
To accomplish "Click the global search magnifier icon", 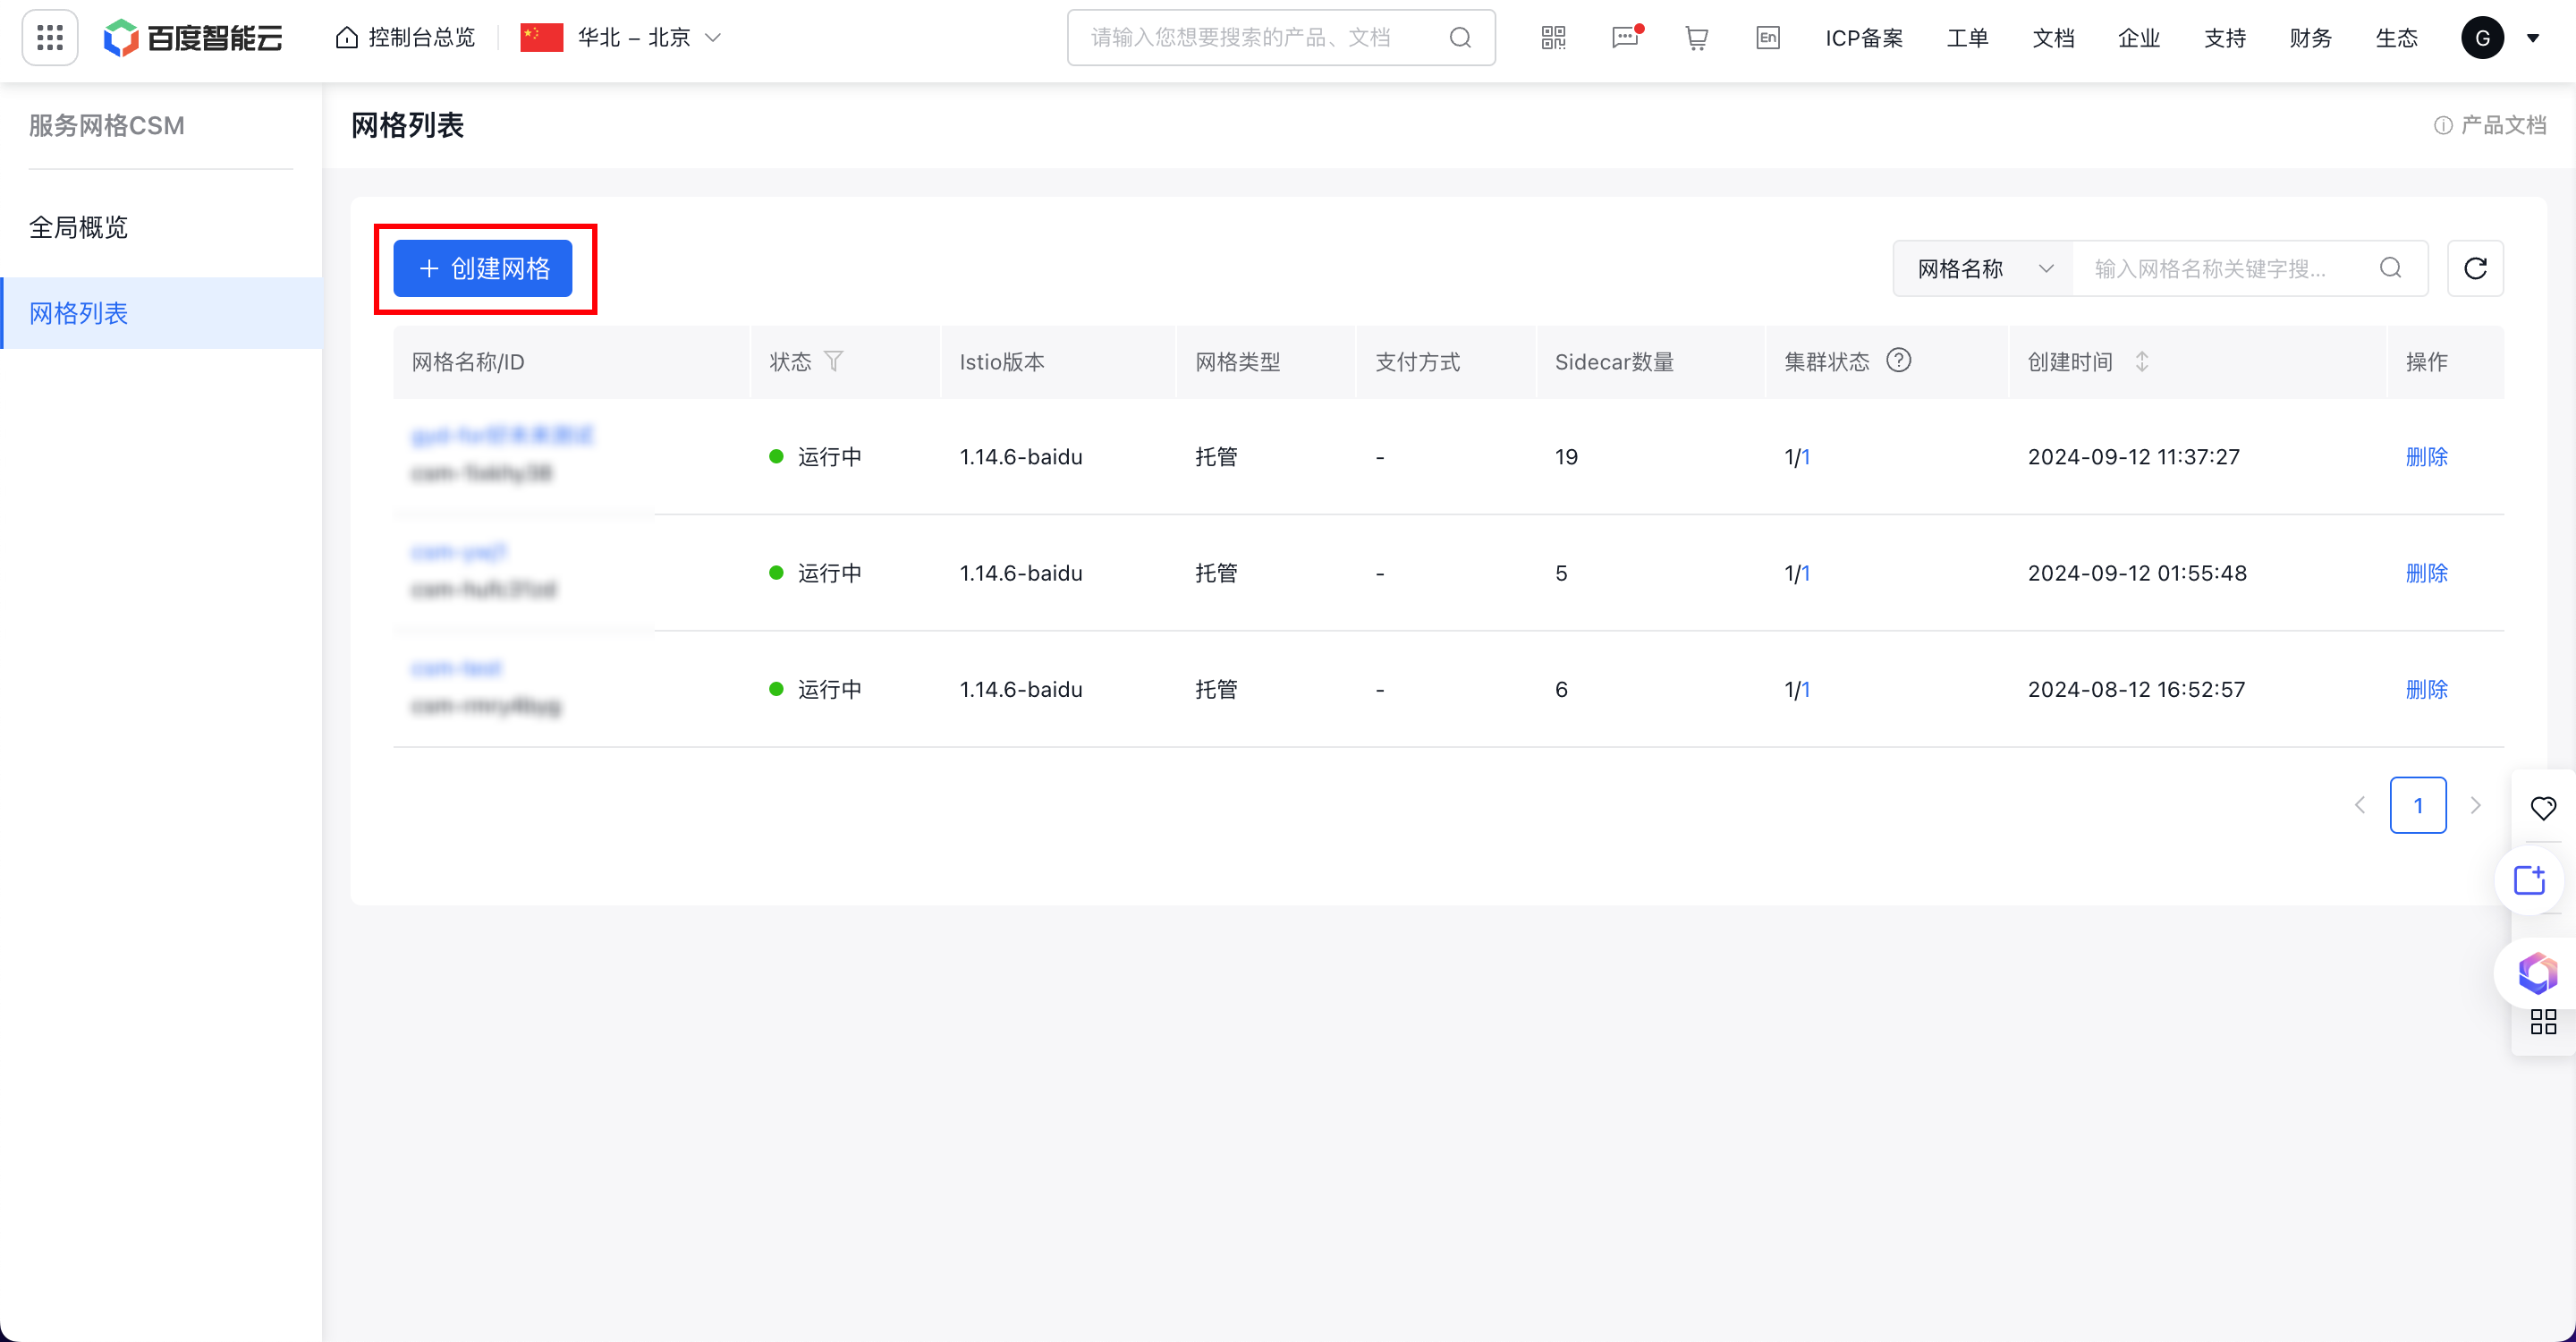I will 1460,38.
